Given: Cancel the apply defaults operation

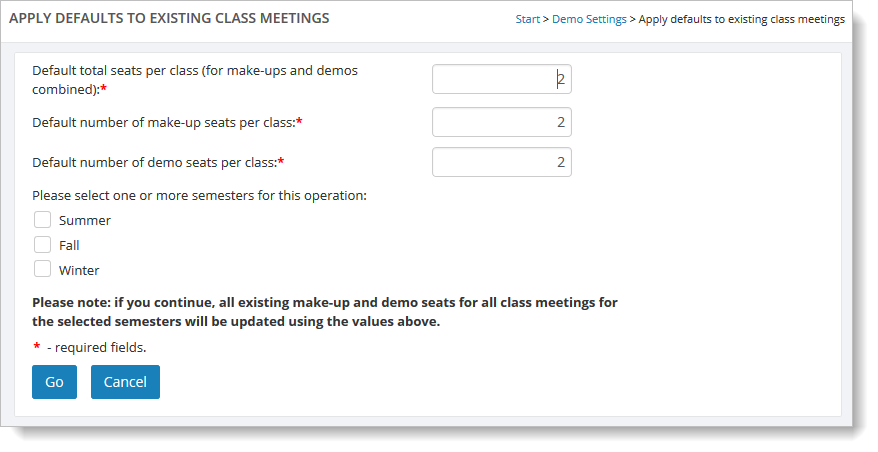Looking at the screenshot, I should 125,382.
